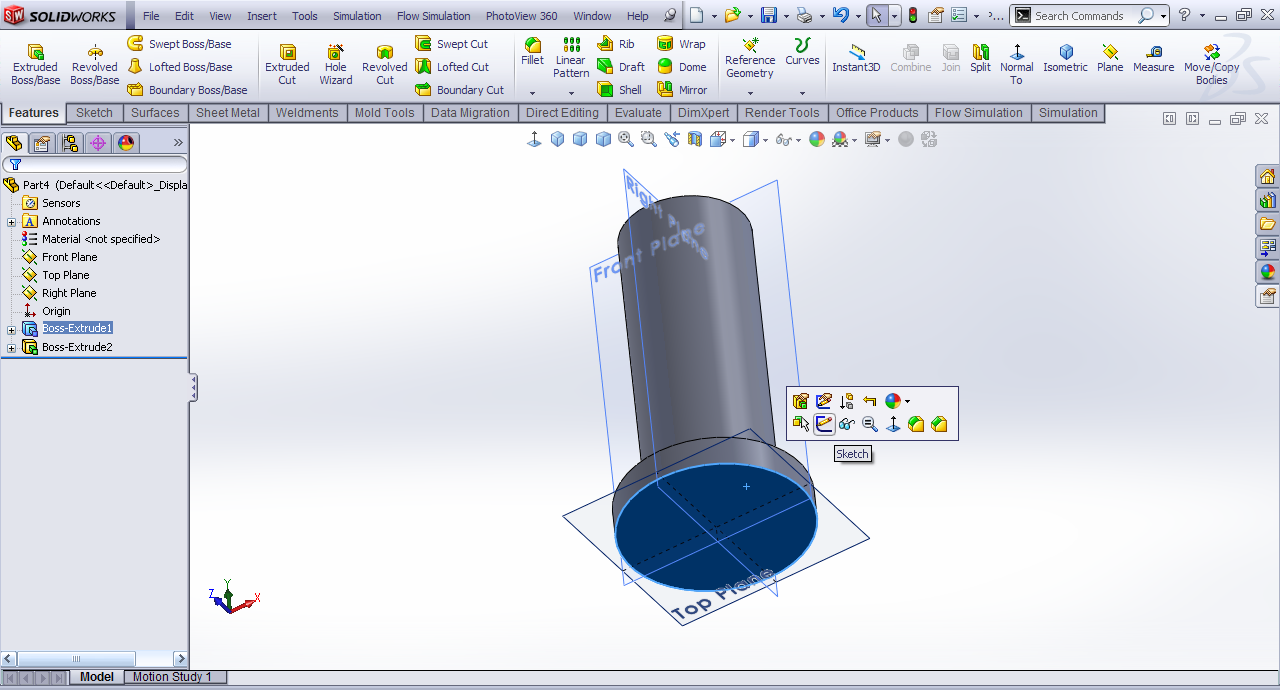
Task: Expand the Boss-Extrude1 tree node
Action: [x=12, y=329]
